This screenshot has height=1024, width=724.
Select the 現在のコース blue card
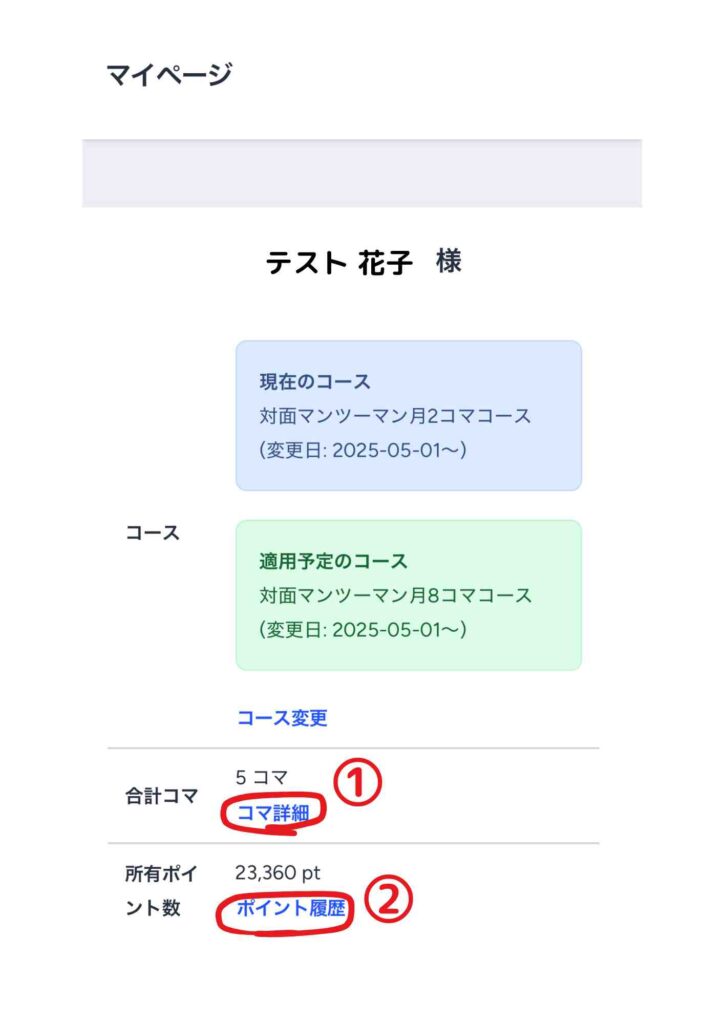click(409, 415)
